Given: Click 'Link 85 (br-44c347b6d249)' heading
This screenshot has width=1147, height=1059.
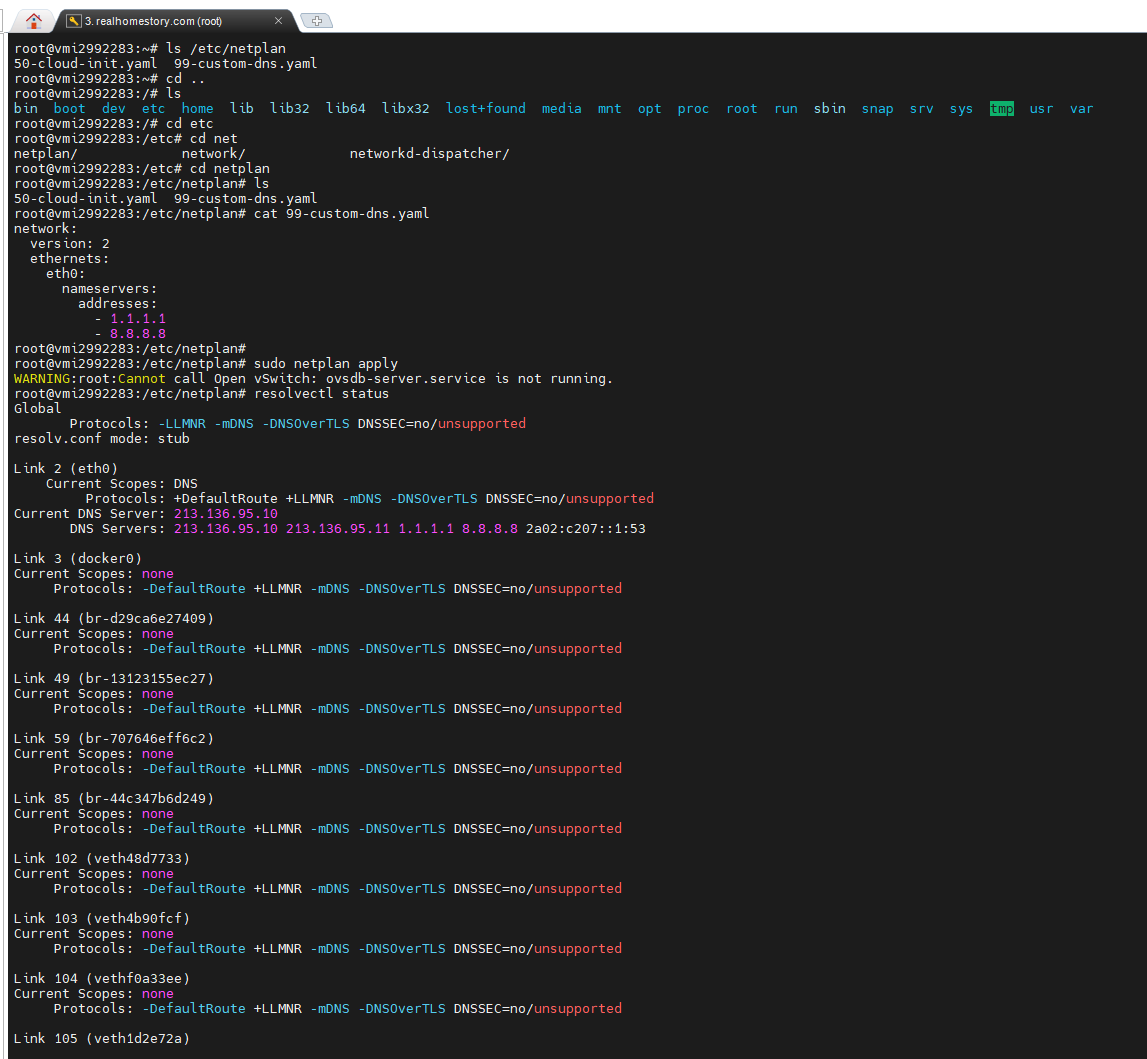Looking at the screenshot, I should pos(113,799).
